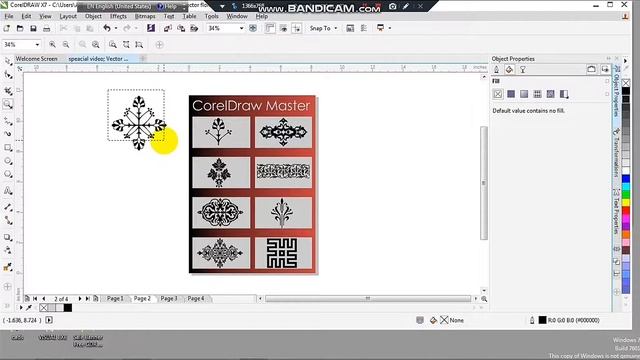The height and width of the screenshot is (360, 640).
Task: Select the Drop Shadow tool
Action: 8,237
